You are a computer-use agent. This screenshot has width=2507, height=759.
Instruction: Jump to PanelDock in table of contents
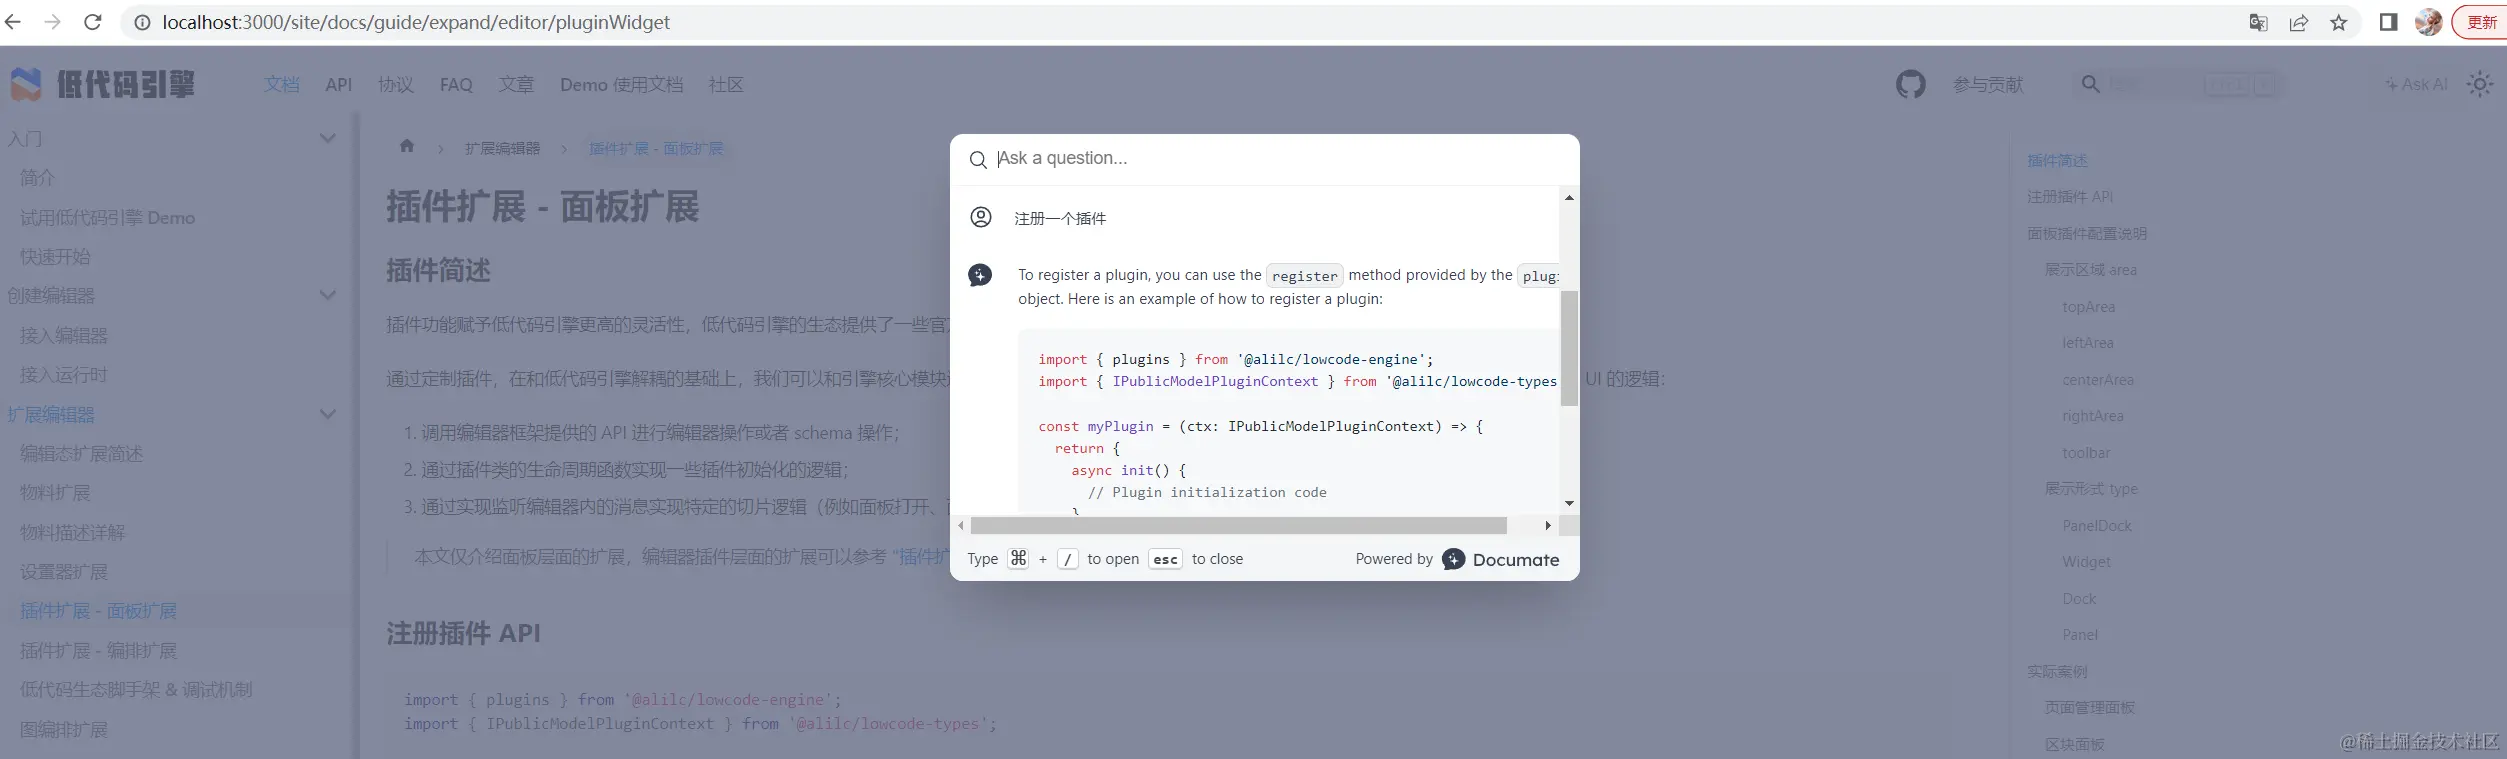2097,526
